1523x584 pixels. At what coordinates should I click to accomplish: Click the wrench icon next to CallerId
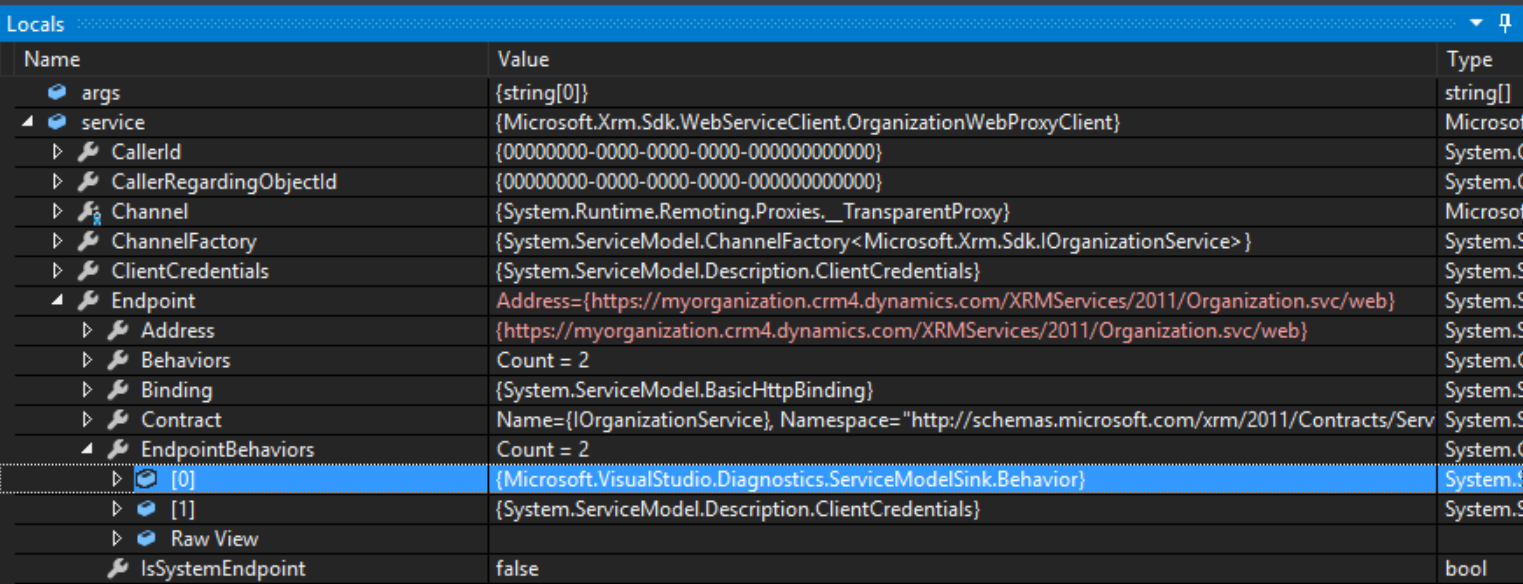click(88, 153)
